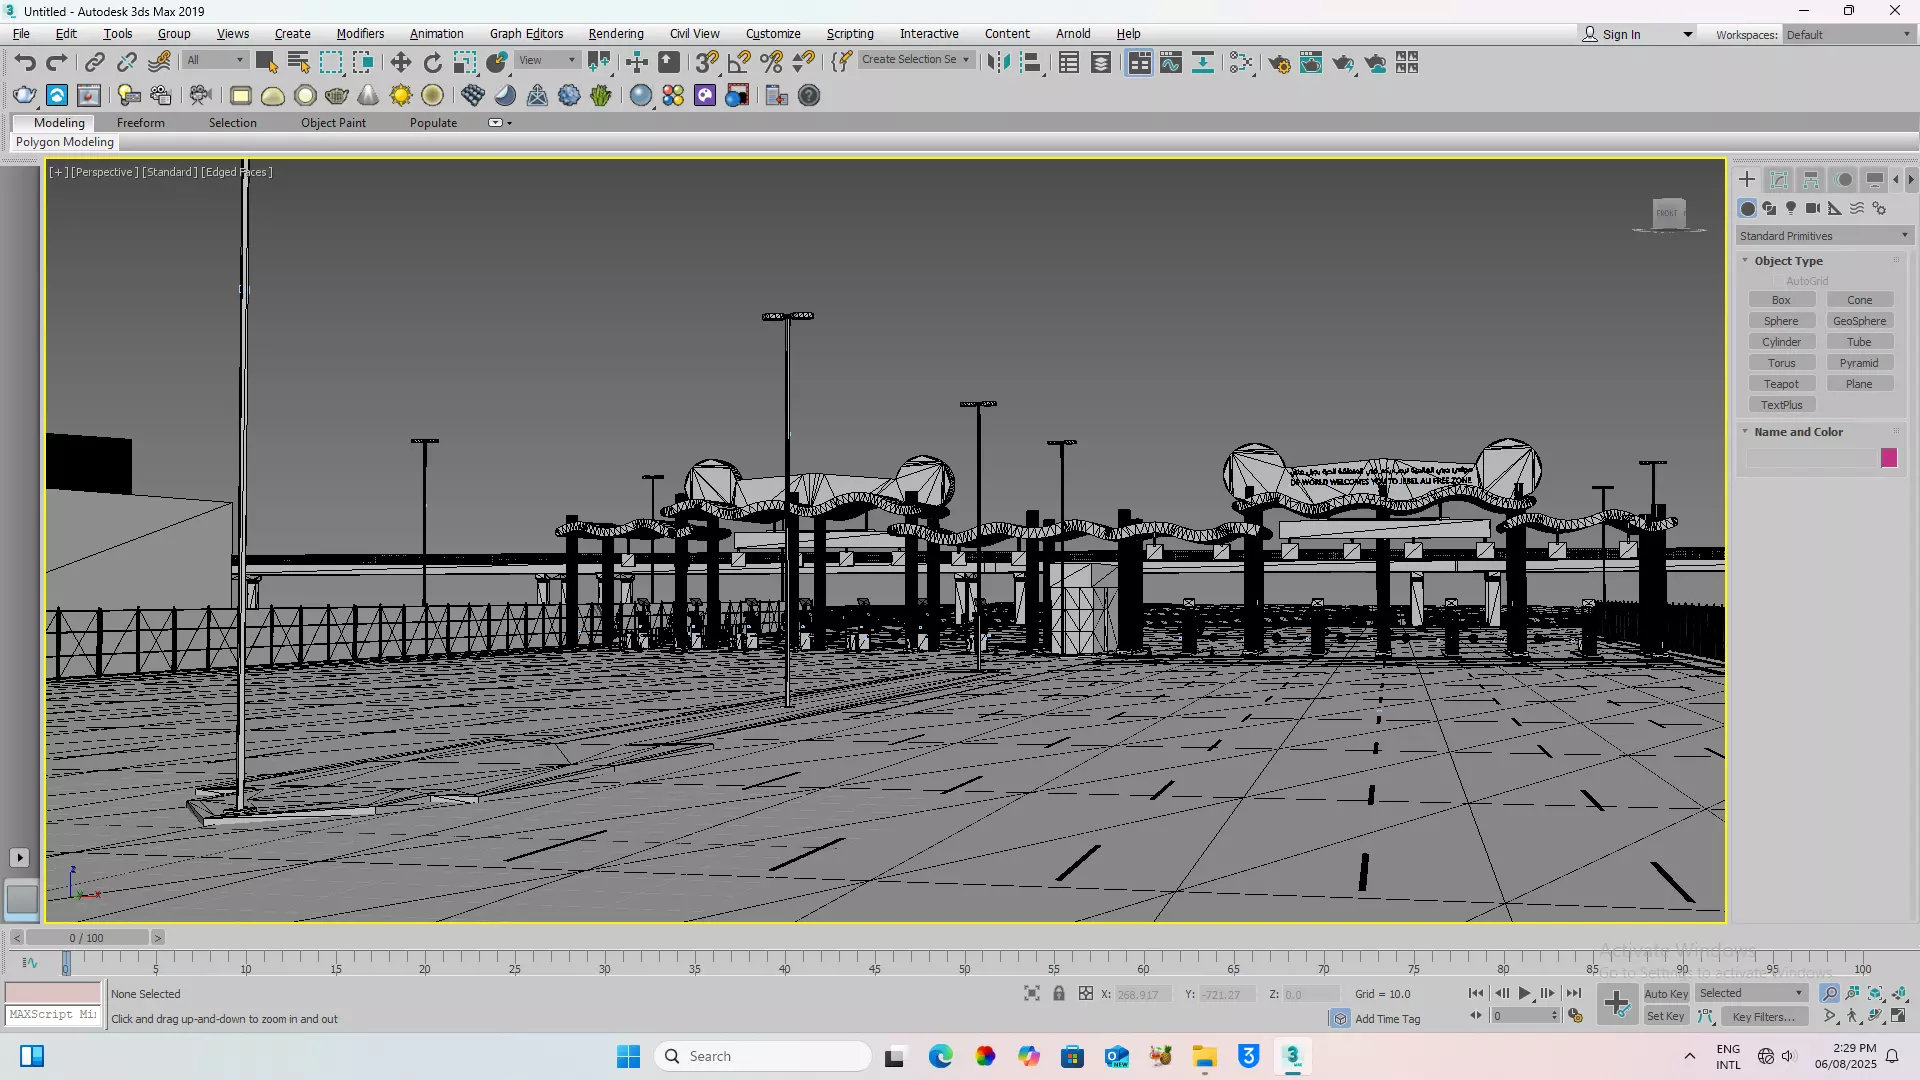
Task: Open the Sign In dropdown arrow
Action: click(x=1688, y=34)
